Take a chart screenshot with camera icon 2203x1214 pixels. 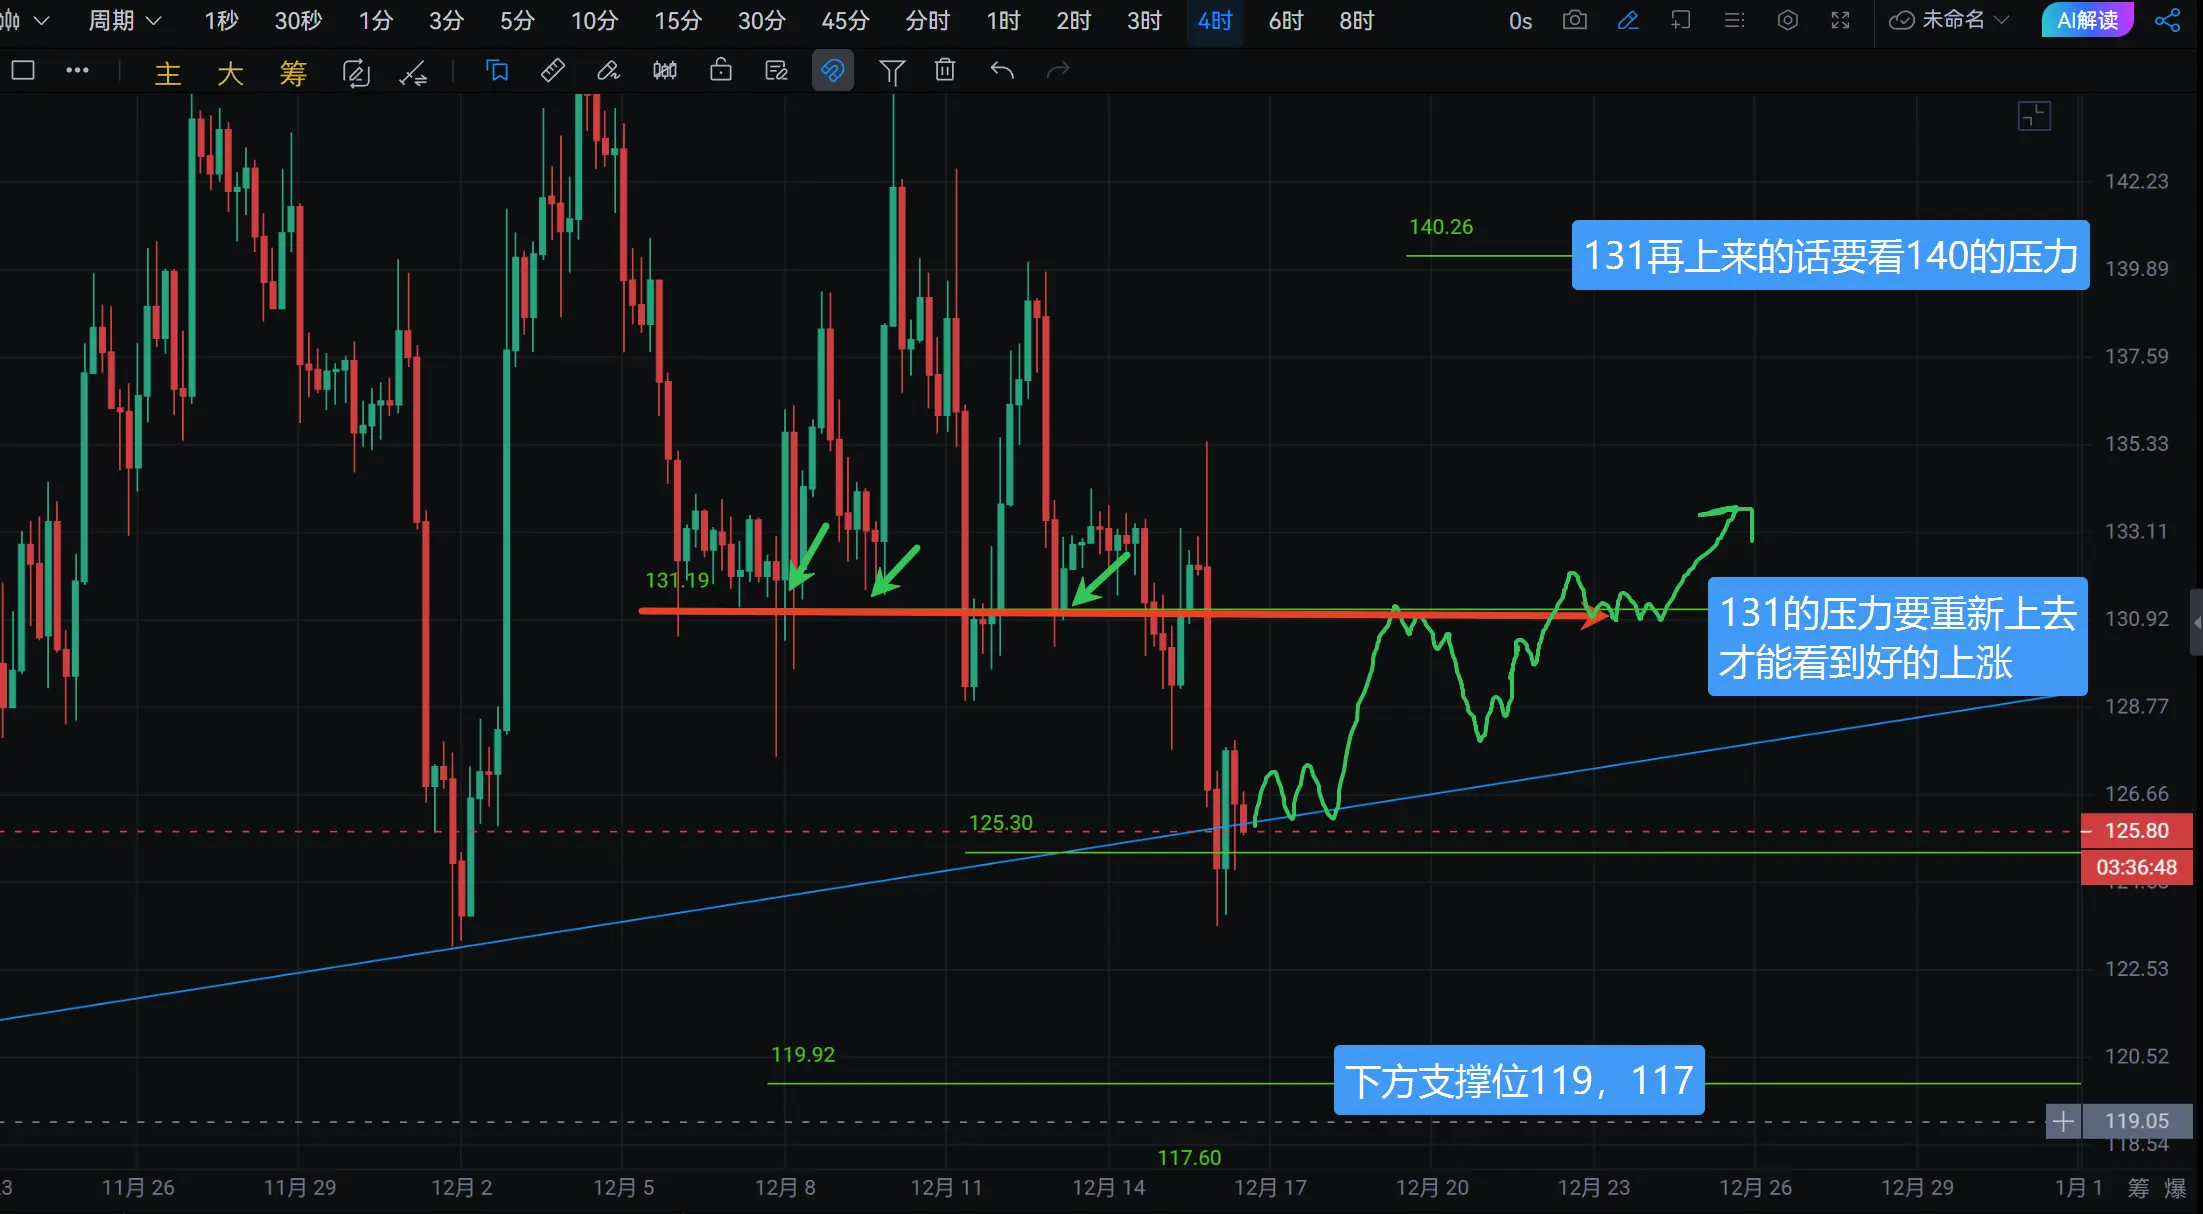(1574, 20)
